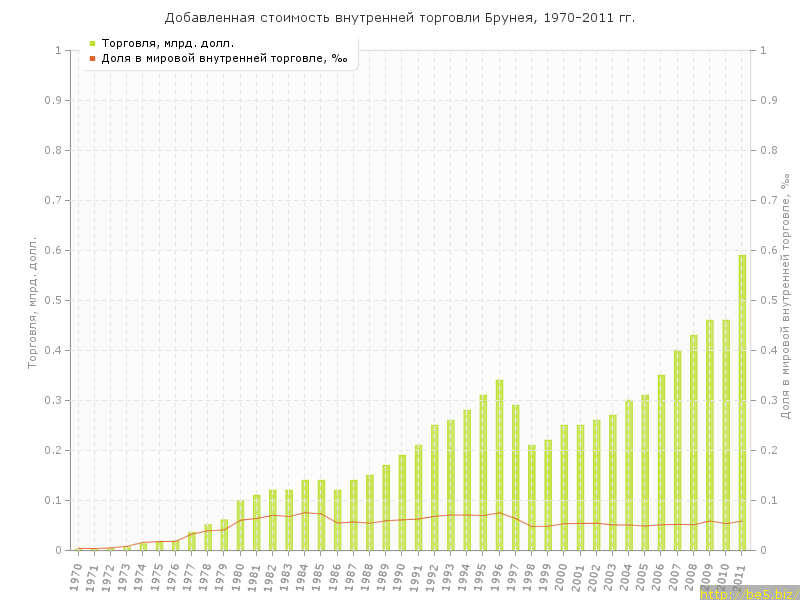Select the tallest bar for year 2011
The height and width of the screenshot is (600, 800).
point(742,402)
